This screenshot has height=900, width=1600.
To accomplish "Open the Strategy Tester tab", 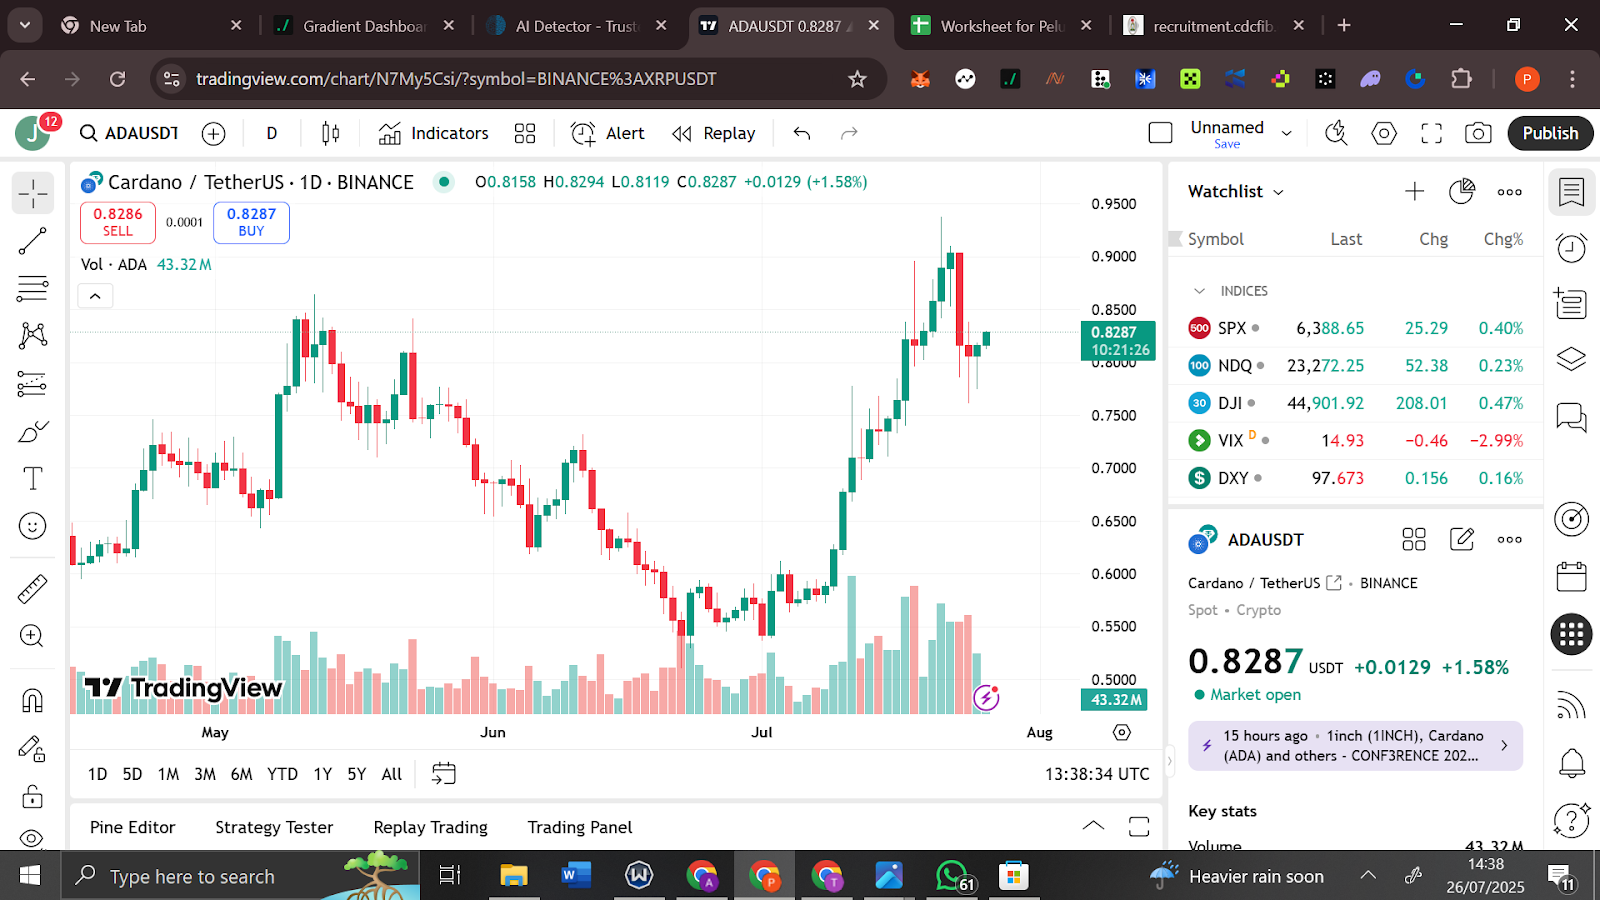I will pos(274,827).
